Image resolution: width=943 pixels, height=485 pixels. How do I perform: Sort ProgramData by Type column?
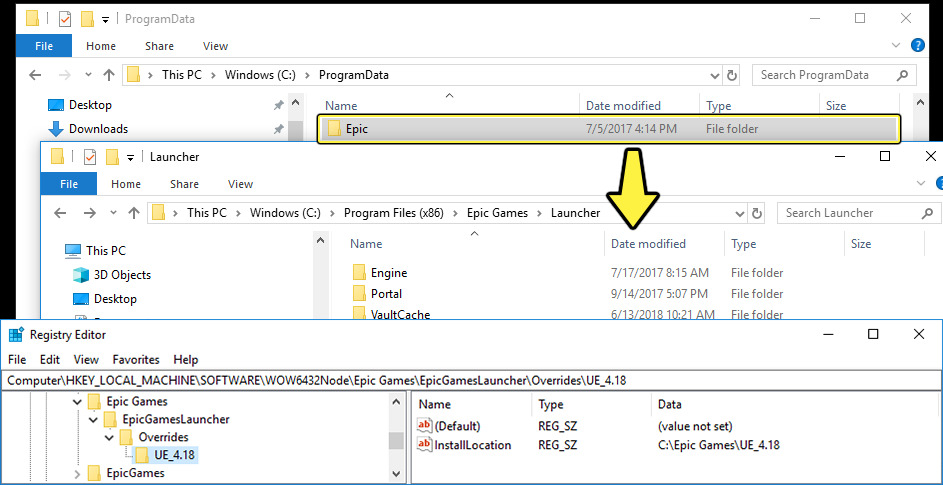click(718, 106)
